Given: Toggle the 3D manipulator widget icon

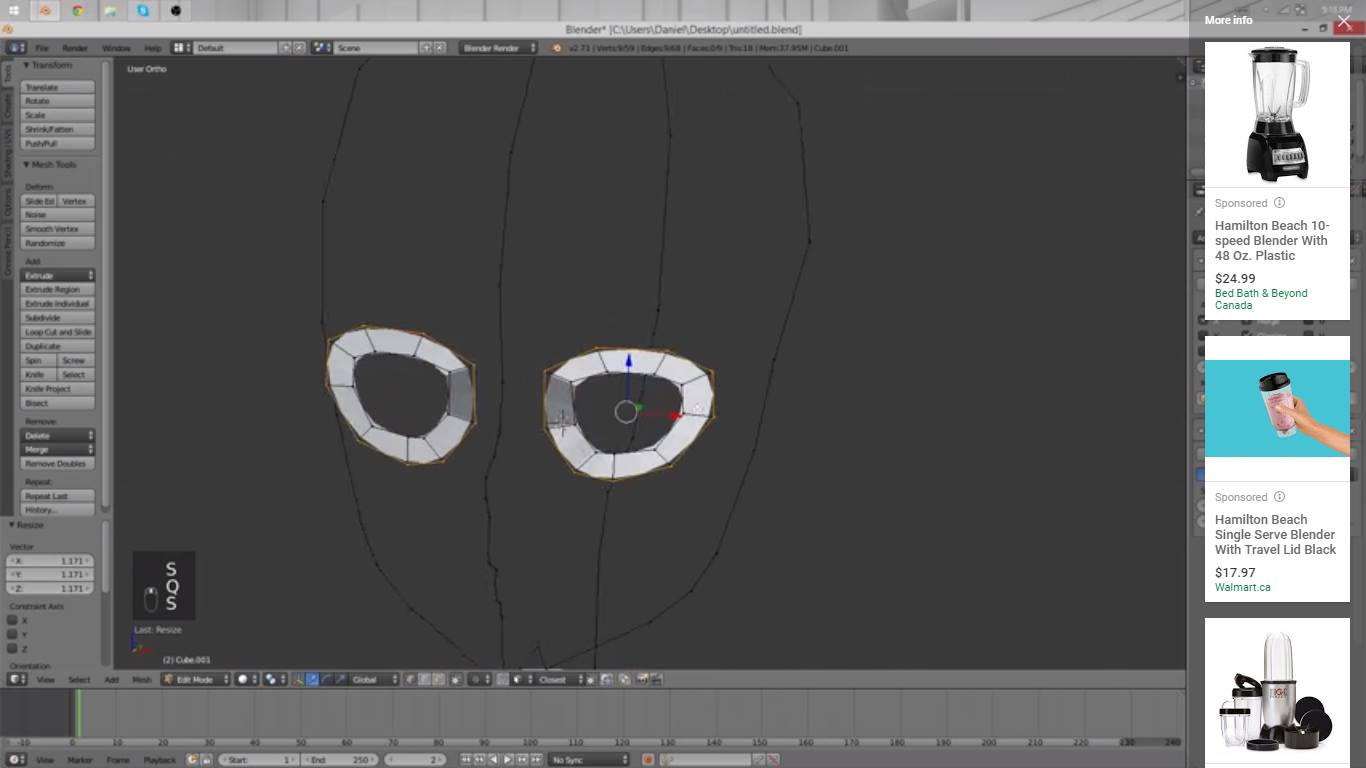Looking at the screenshot, I should (298, 680).
